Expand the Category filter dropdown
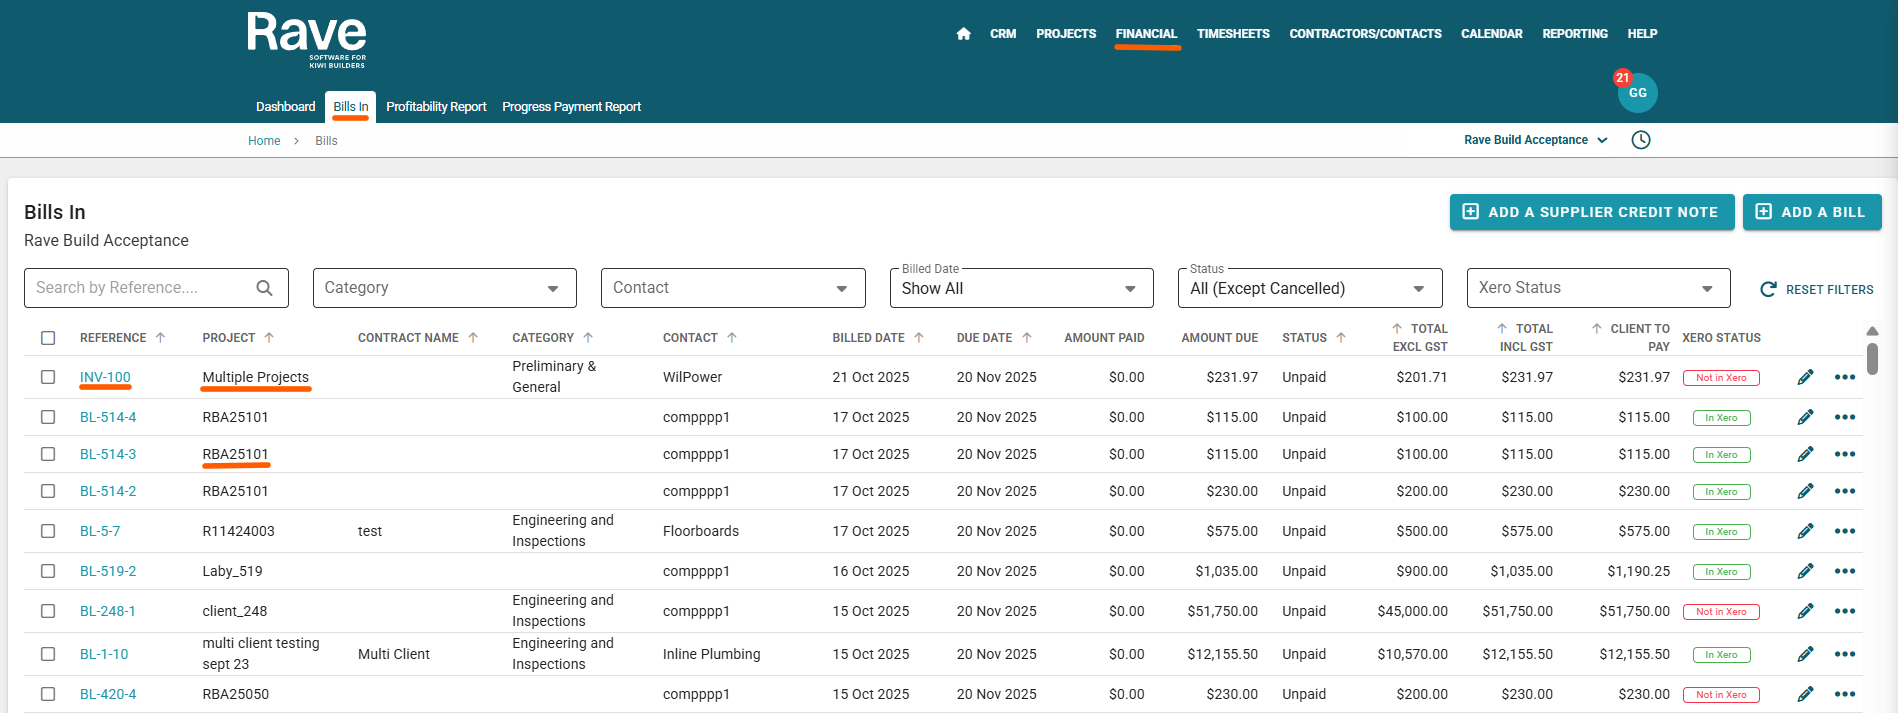This screenshot has width=1898, height=713. pos(444,288)
